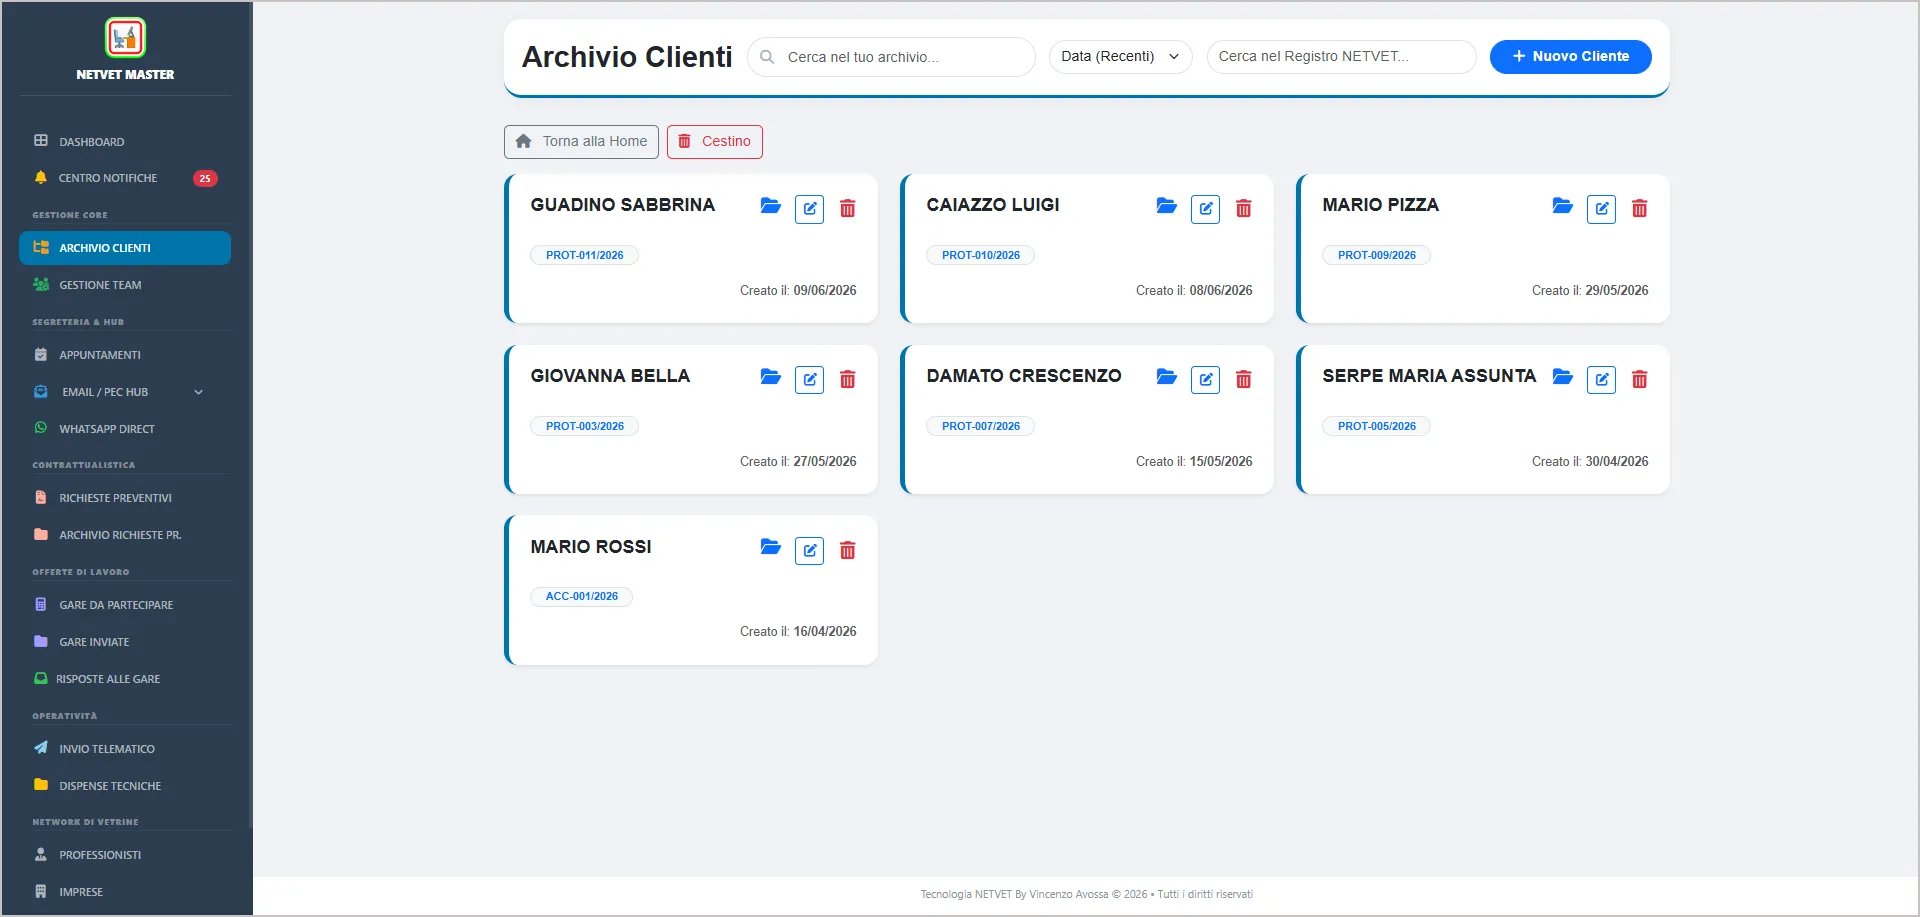
Task: Delete GUADINO SABBRINA using trash icon
Action: coord(847,208)
